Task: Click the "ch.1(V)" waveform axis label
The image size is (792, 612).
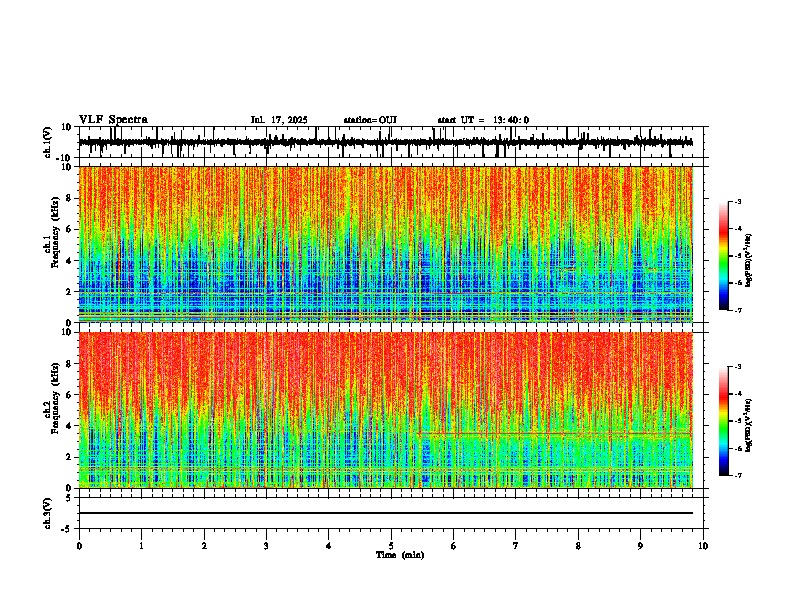Action: (48, 142)
